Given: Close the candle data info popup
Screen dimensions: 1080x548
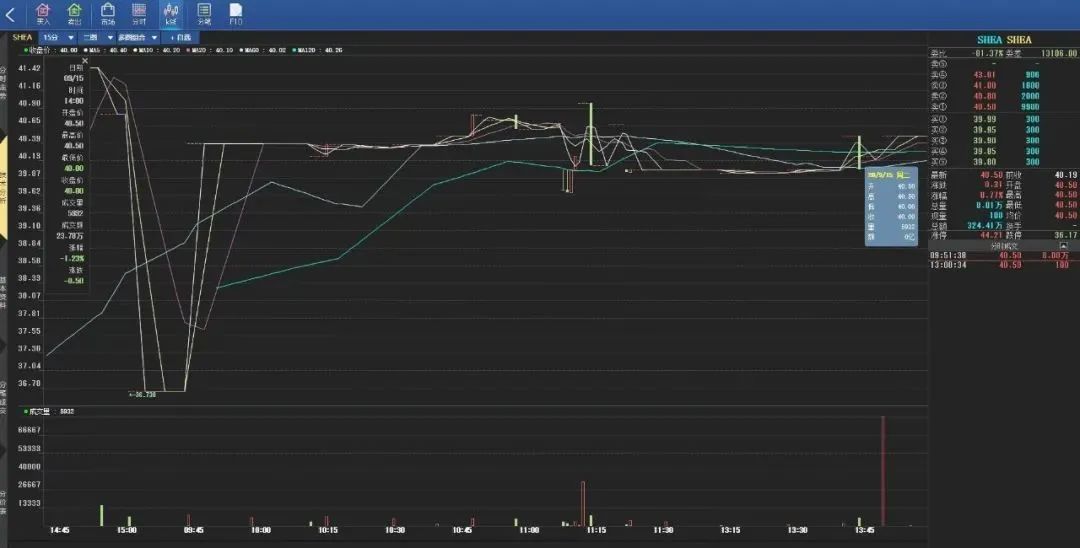Looking at the screenshot, I should [x=85, y=60].
